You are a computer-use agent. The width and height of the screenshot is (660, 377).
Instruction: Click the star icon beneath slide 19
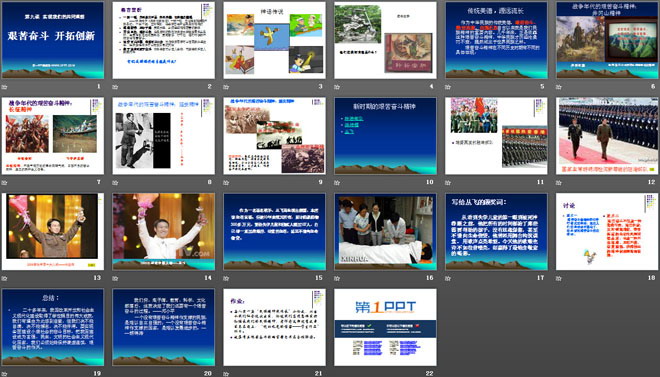[x=4, y=374]
